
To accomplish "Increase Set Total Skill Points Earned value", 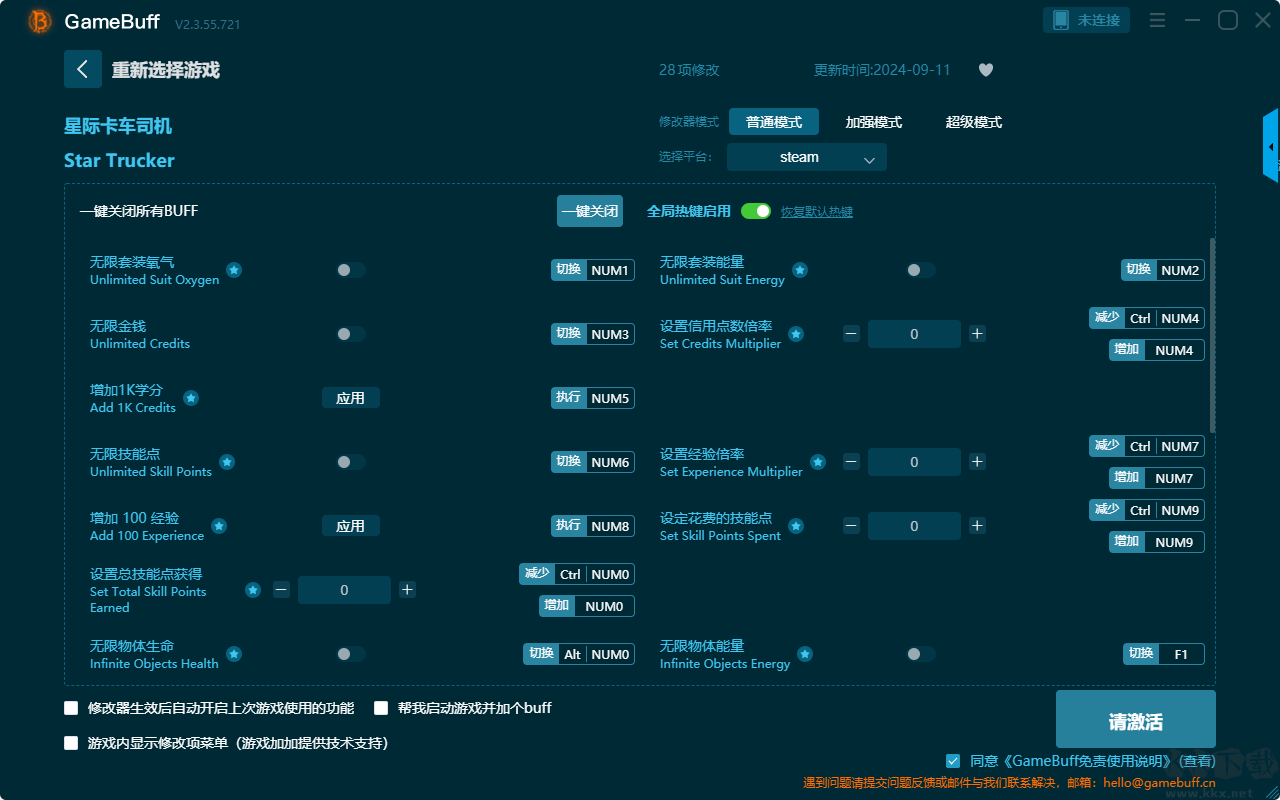I will coord(407,590).
